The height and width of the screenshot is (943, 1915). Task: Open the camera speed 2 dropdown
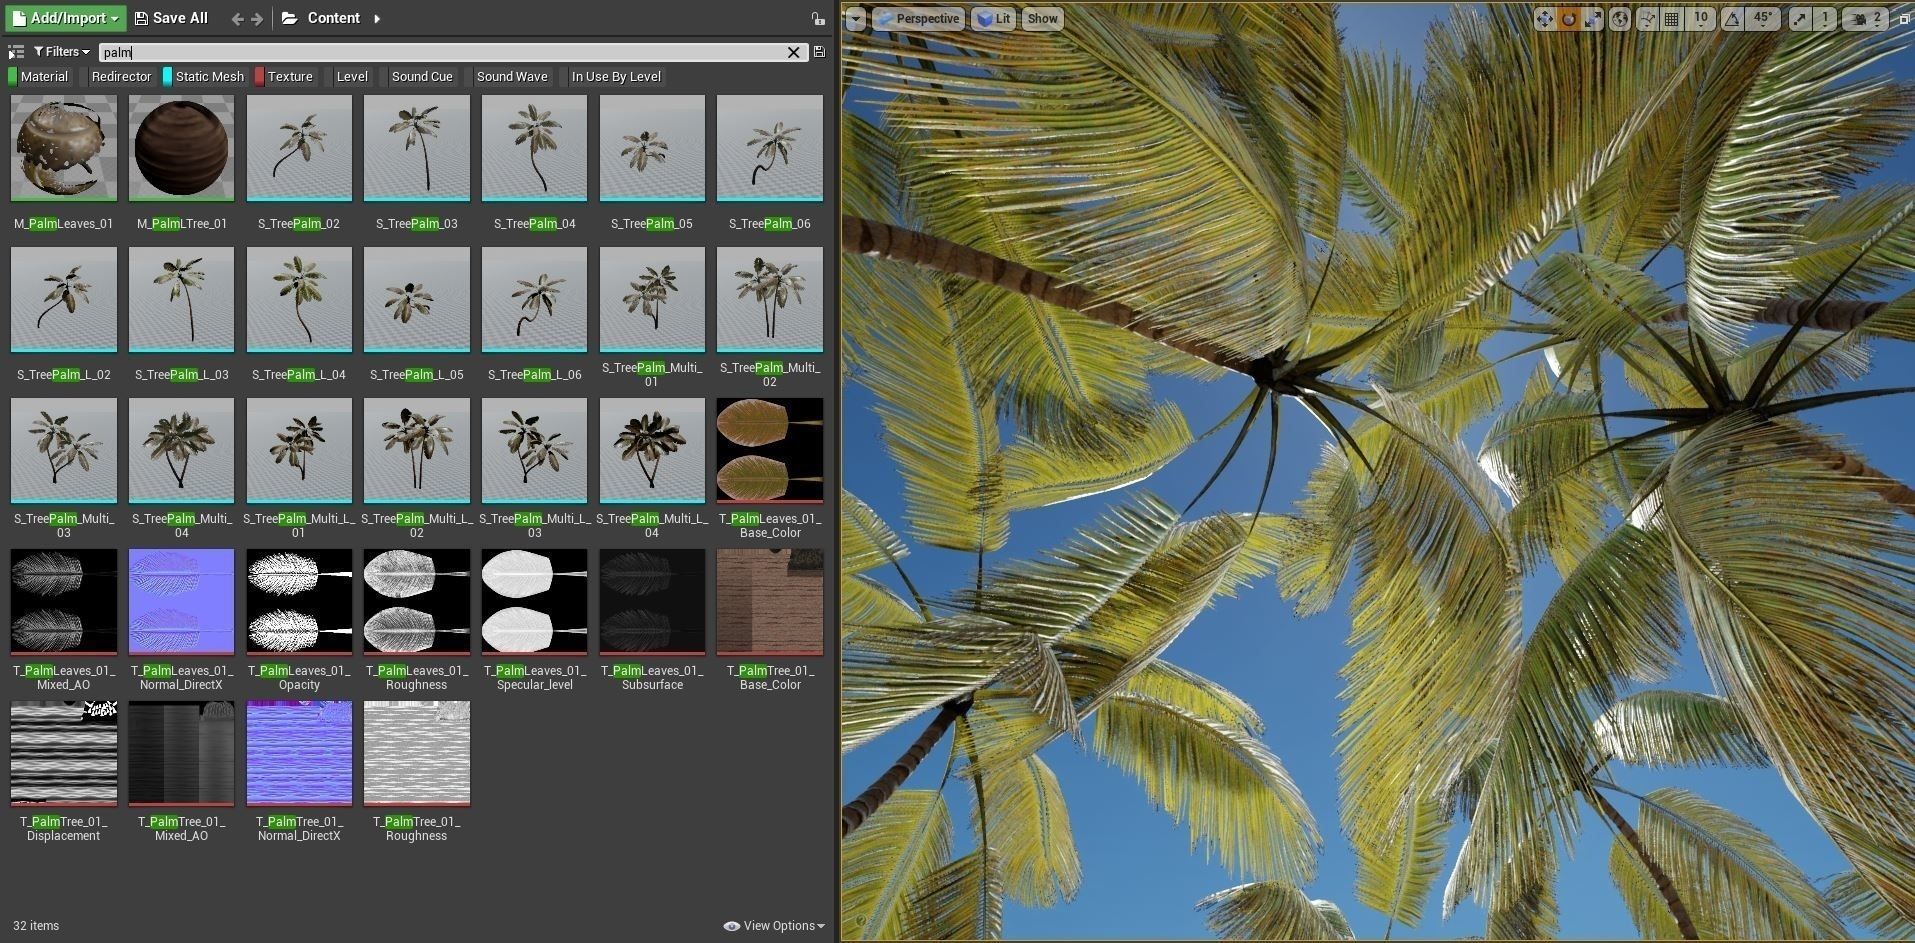(x=1866, y=18)
